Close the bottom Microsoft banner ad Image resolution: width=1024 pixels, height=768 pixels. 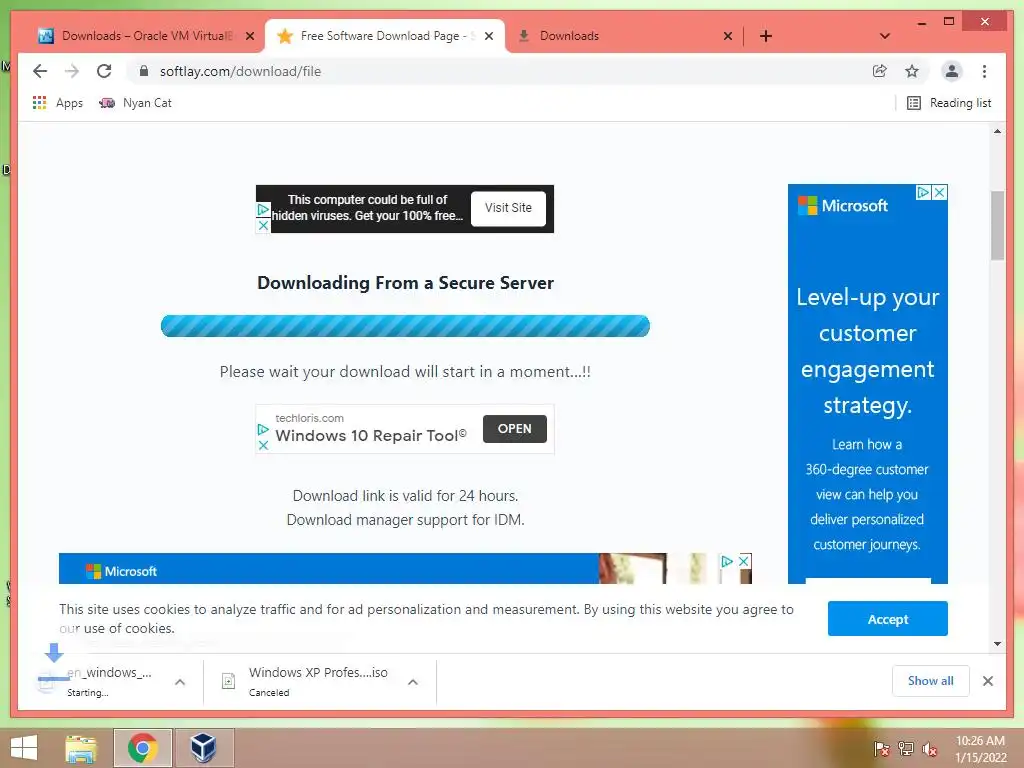tap(744, 561)
